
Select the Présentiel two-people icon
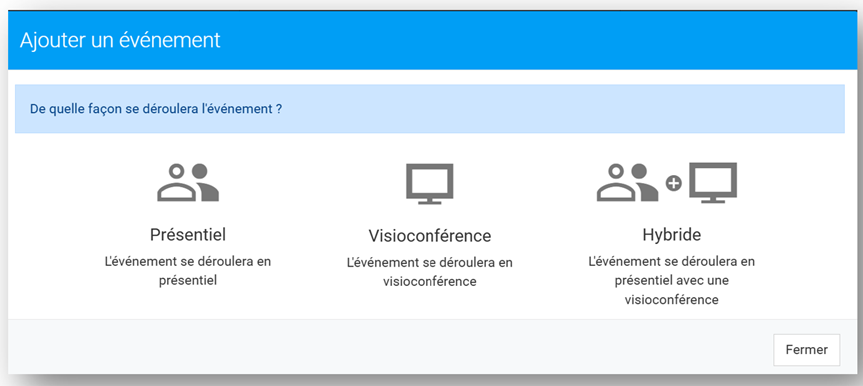tap(188, 182)
